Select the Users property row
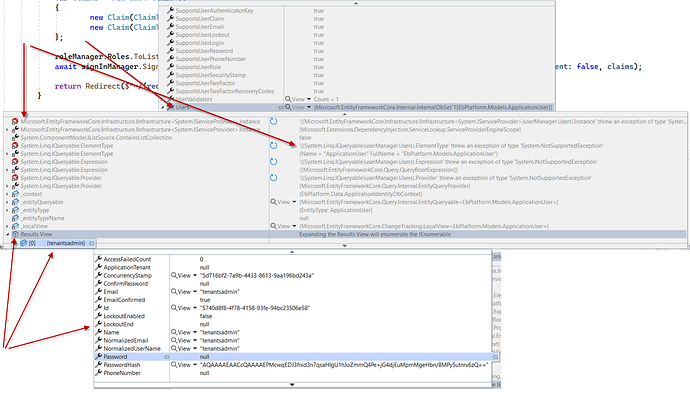The image size is (690, 397). [x=356, y=107]
